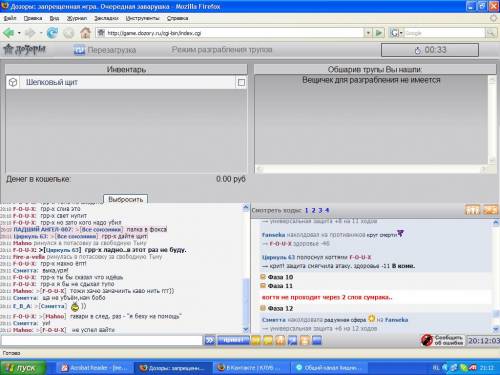Click the Перезагрузка link
The height and width of the screenshot is (375, 500).
(x=112, y=50)
